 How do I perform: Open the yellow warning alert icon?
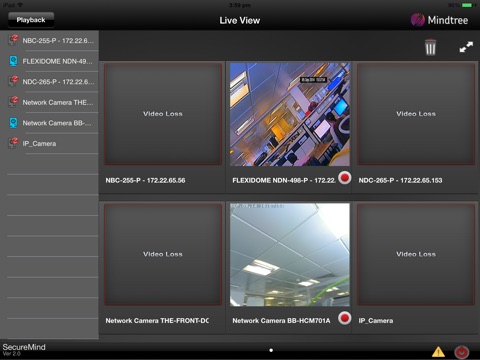click(438, 352)
